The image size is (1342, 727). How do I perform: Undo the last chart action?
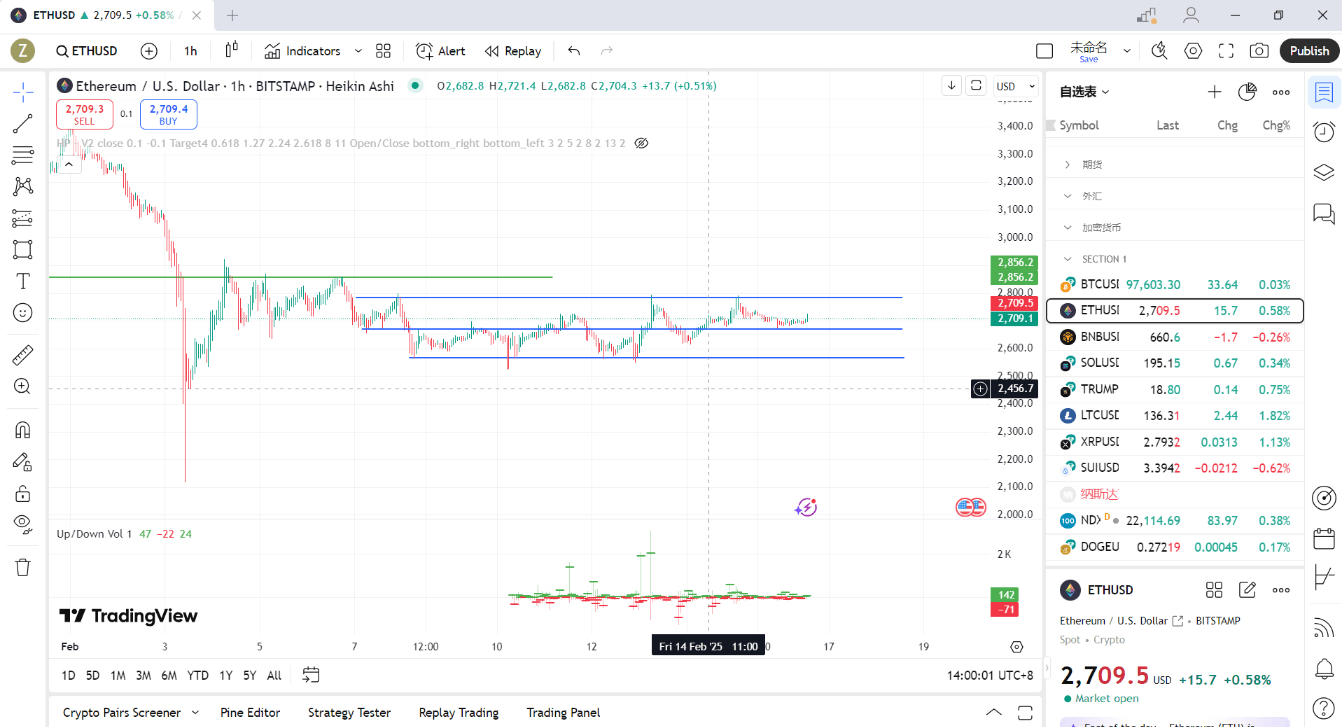pyautogui.click(x=574, y=51)
